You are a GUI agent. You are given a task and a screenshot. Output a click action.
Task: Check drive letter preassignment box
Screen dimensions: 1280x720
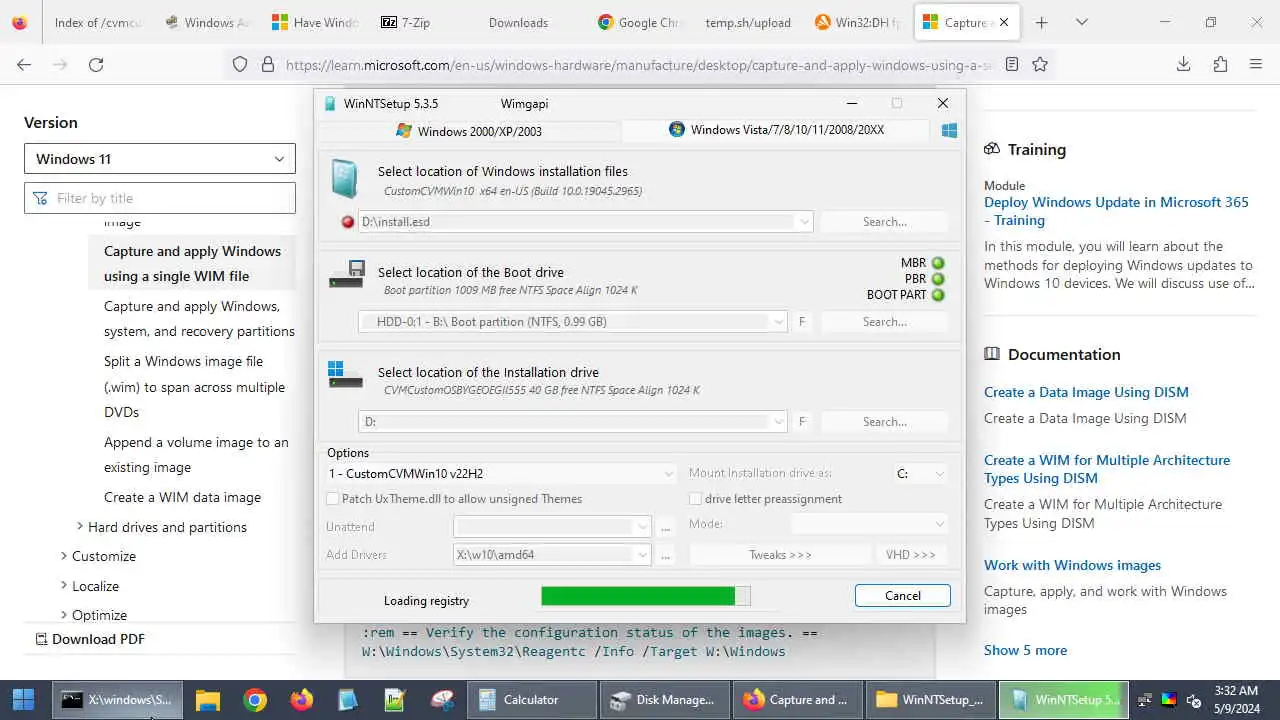pos(696,499)
